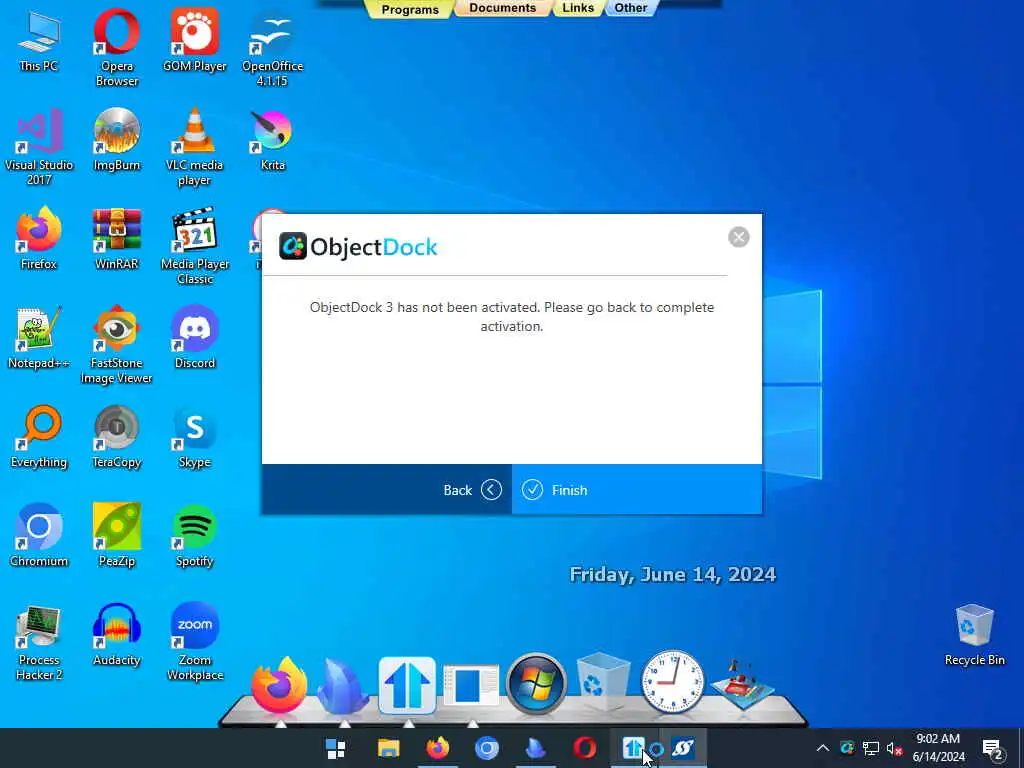Select Process Hacker 2 desktop shortcut
Image resolution: width=1024 pixels, height=768 pixels.
click(x=39, y=643)
